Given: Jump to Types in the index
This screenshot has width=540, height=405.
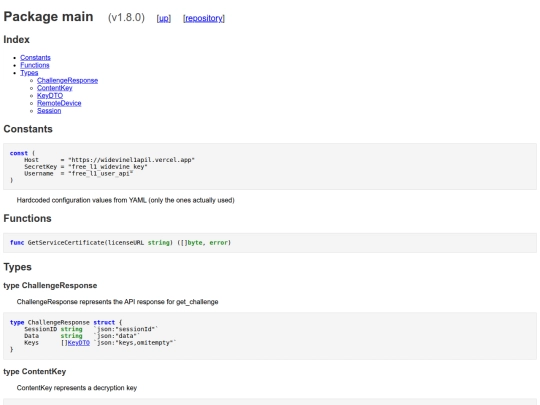Looking at the screenshot, I should 29,73.
